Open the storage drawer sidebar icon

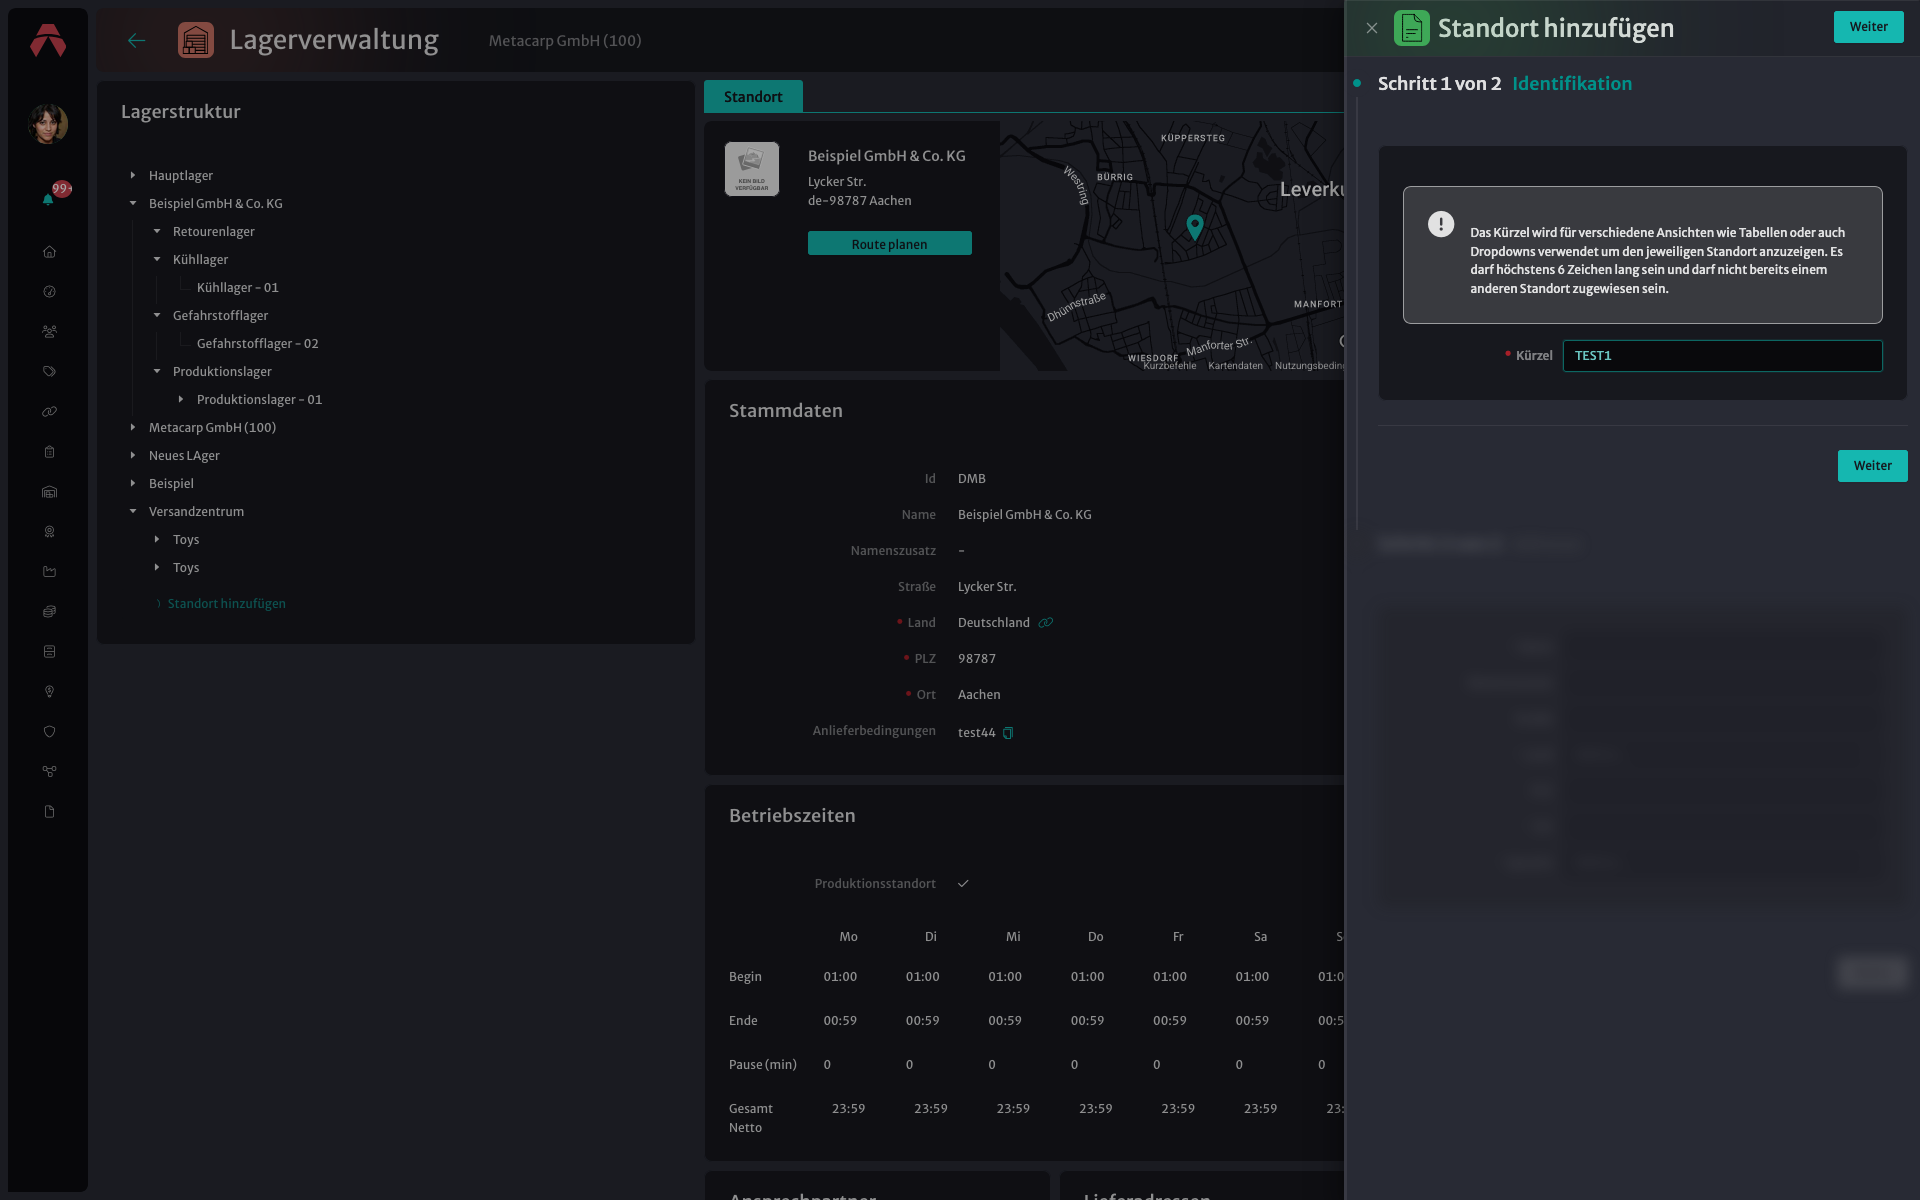coord(49,652)
